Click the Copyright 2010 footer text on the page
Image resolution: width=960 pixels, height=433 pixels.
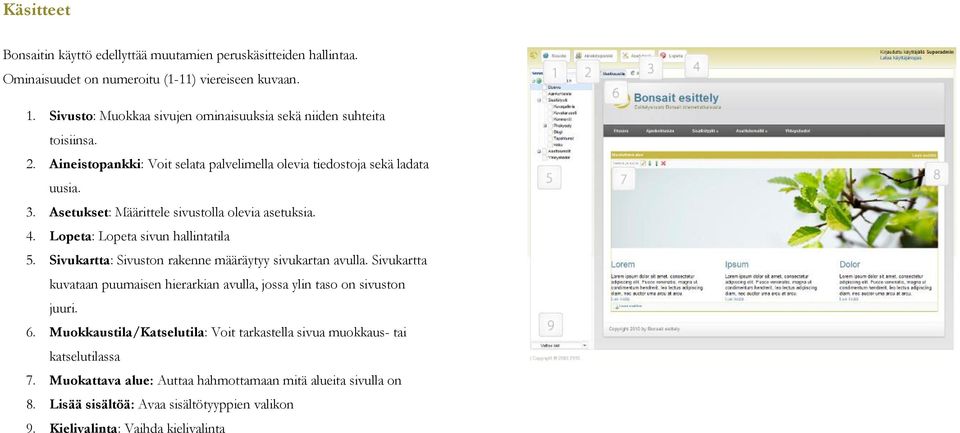tap(644, 329)
